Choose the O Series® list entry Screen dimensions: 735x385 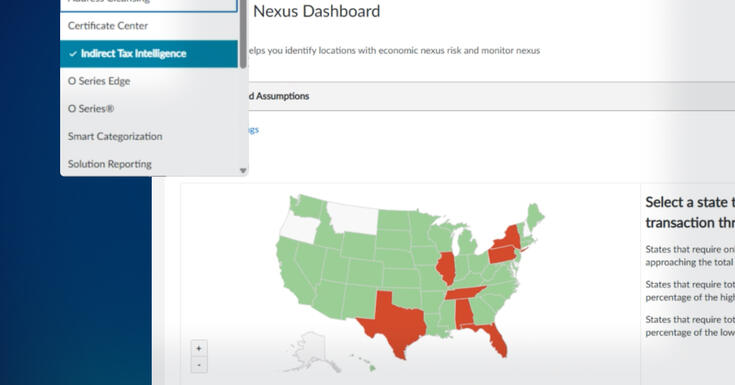pyautogui.click(x=149, y=109)
